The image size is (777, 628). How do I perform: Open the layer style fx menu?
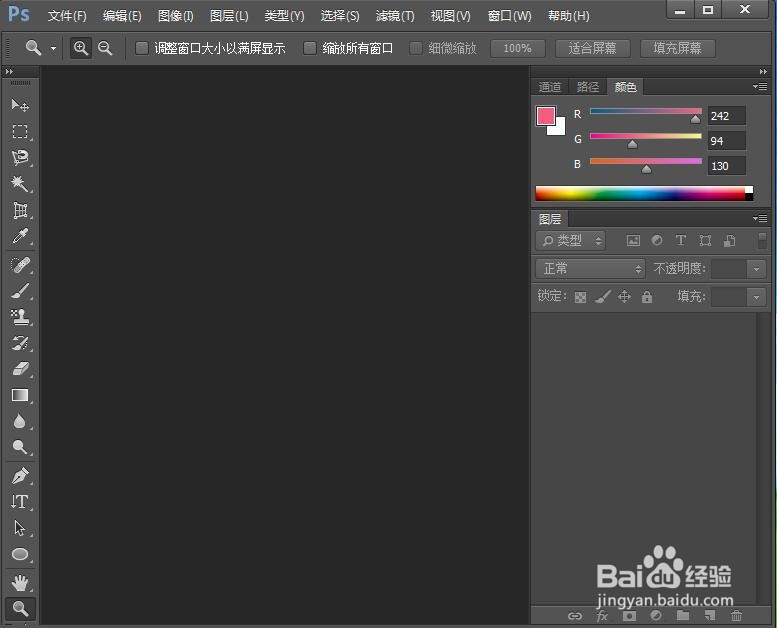pyautogui.click(x=602, y=616)
